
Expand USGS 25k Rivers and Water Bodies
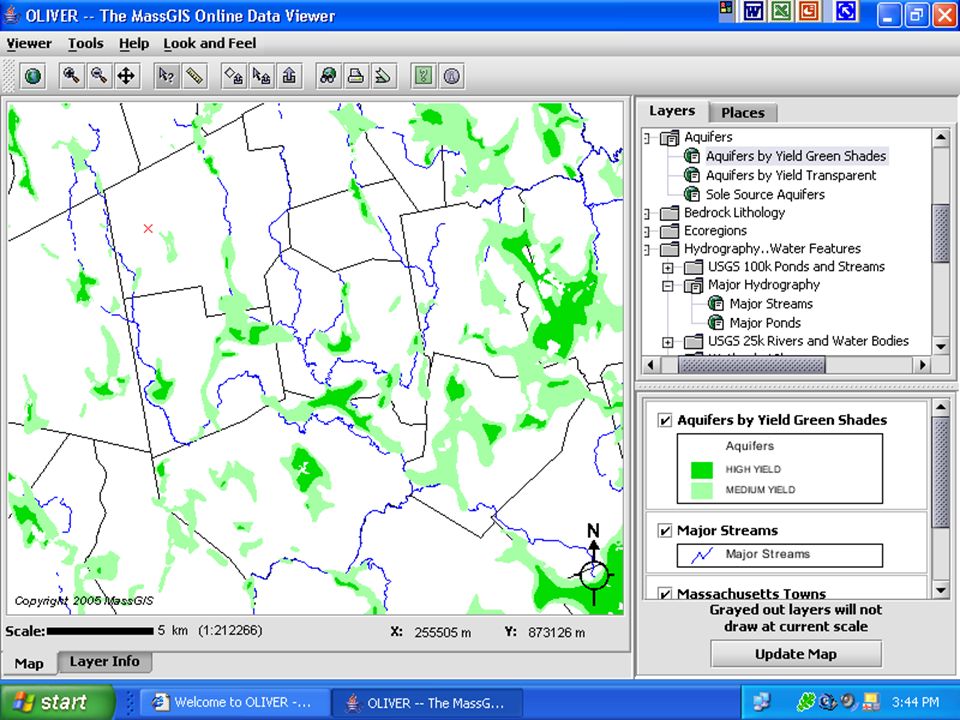[668, 342]
